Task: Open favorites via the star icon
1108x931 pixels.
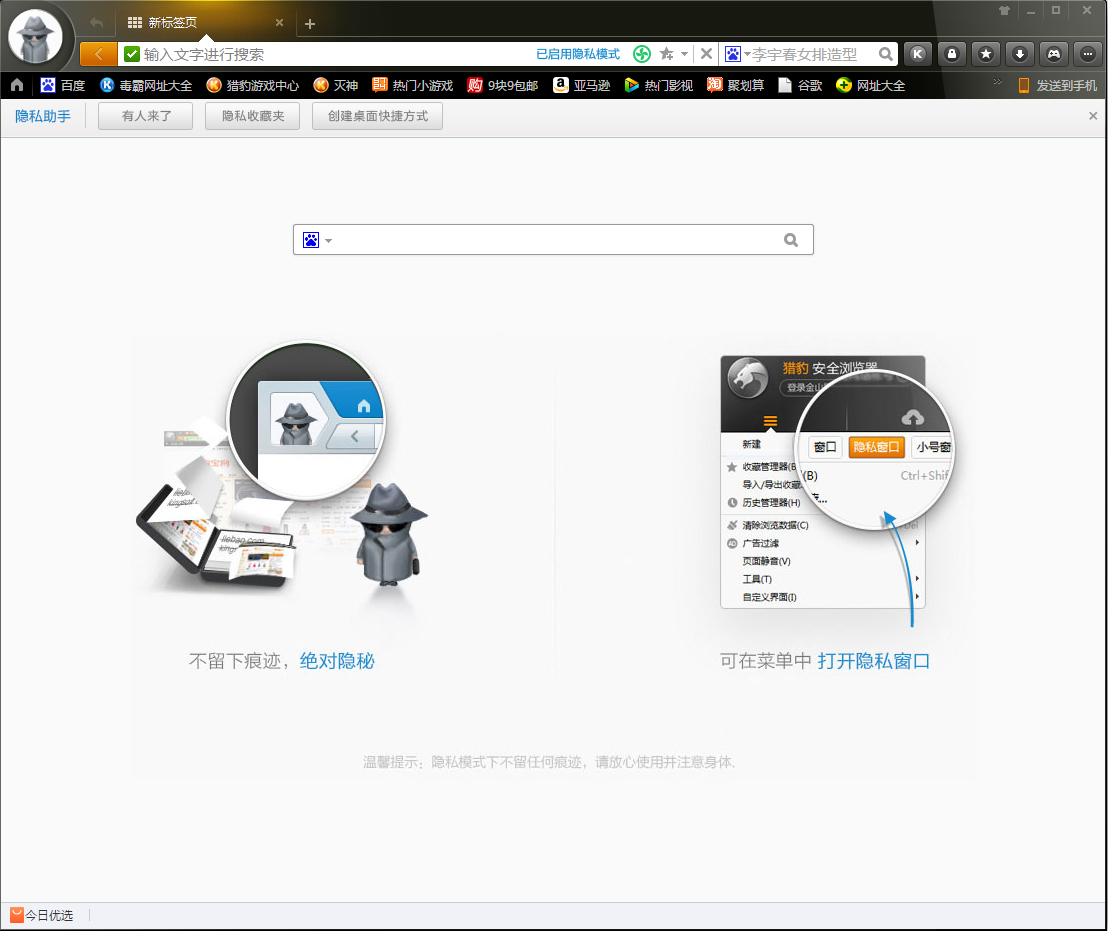Action: [986, 54]
